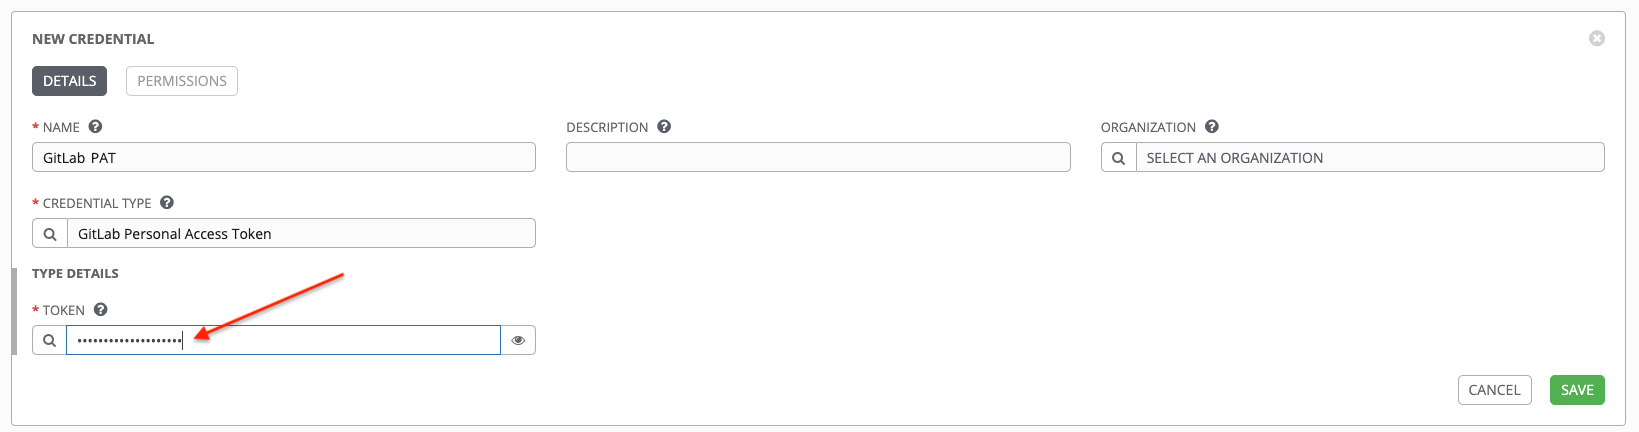This screenshot has width=1639, height=432.
Task: Close the New Credential panel
Action: (1597, 38)
